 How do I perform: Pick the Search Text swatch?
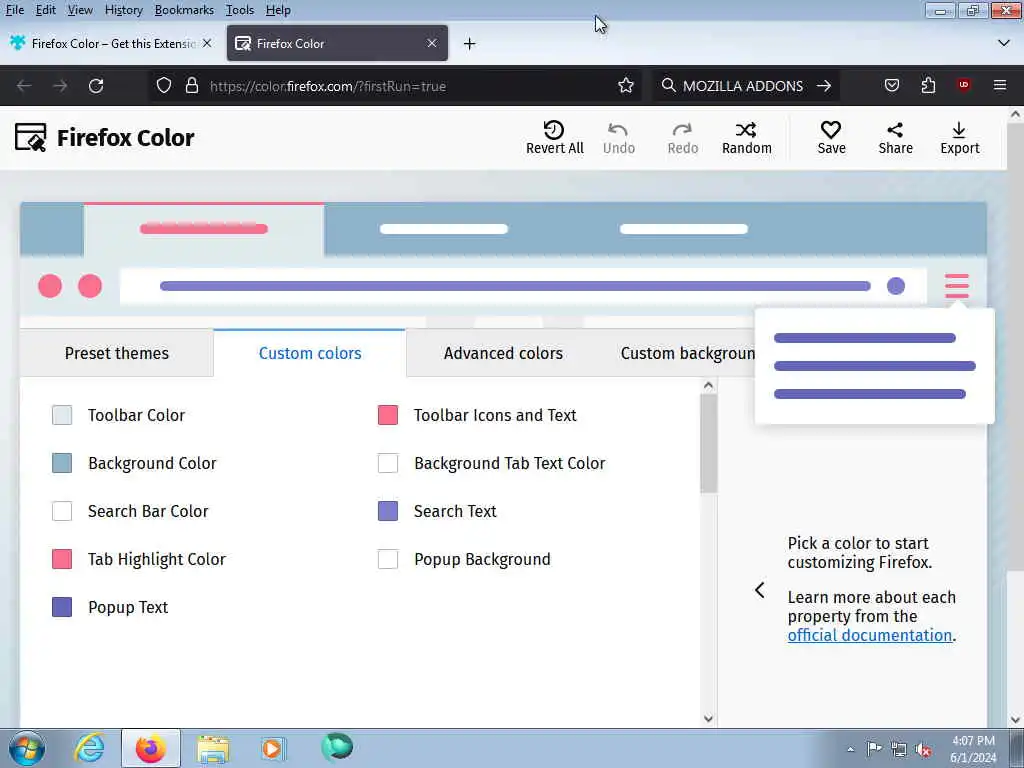click(388, 511)
